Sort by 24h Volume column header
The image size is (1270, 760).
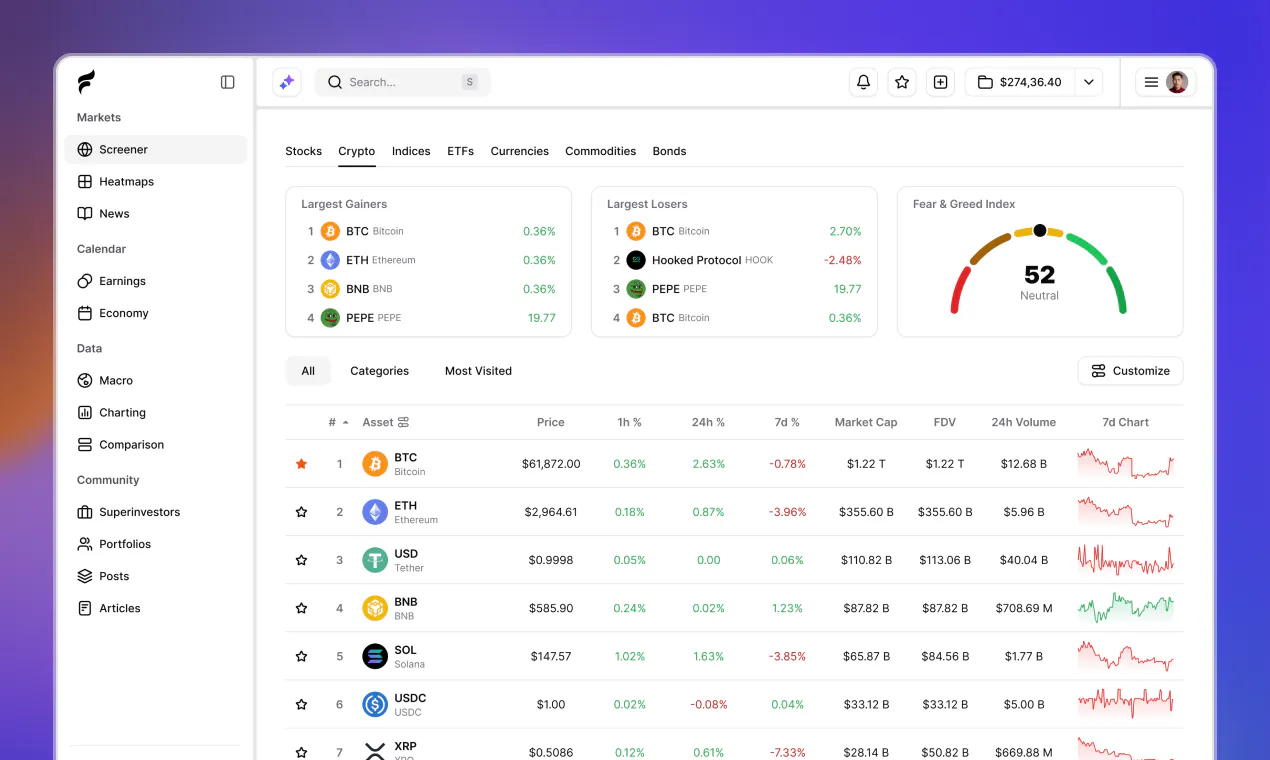[x=1023, y=422]
